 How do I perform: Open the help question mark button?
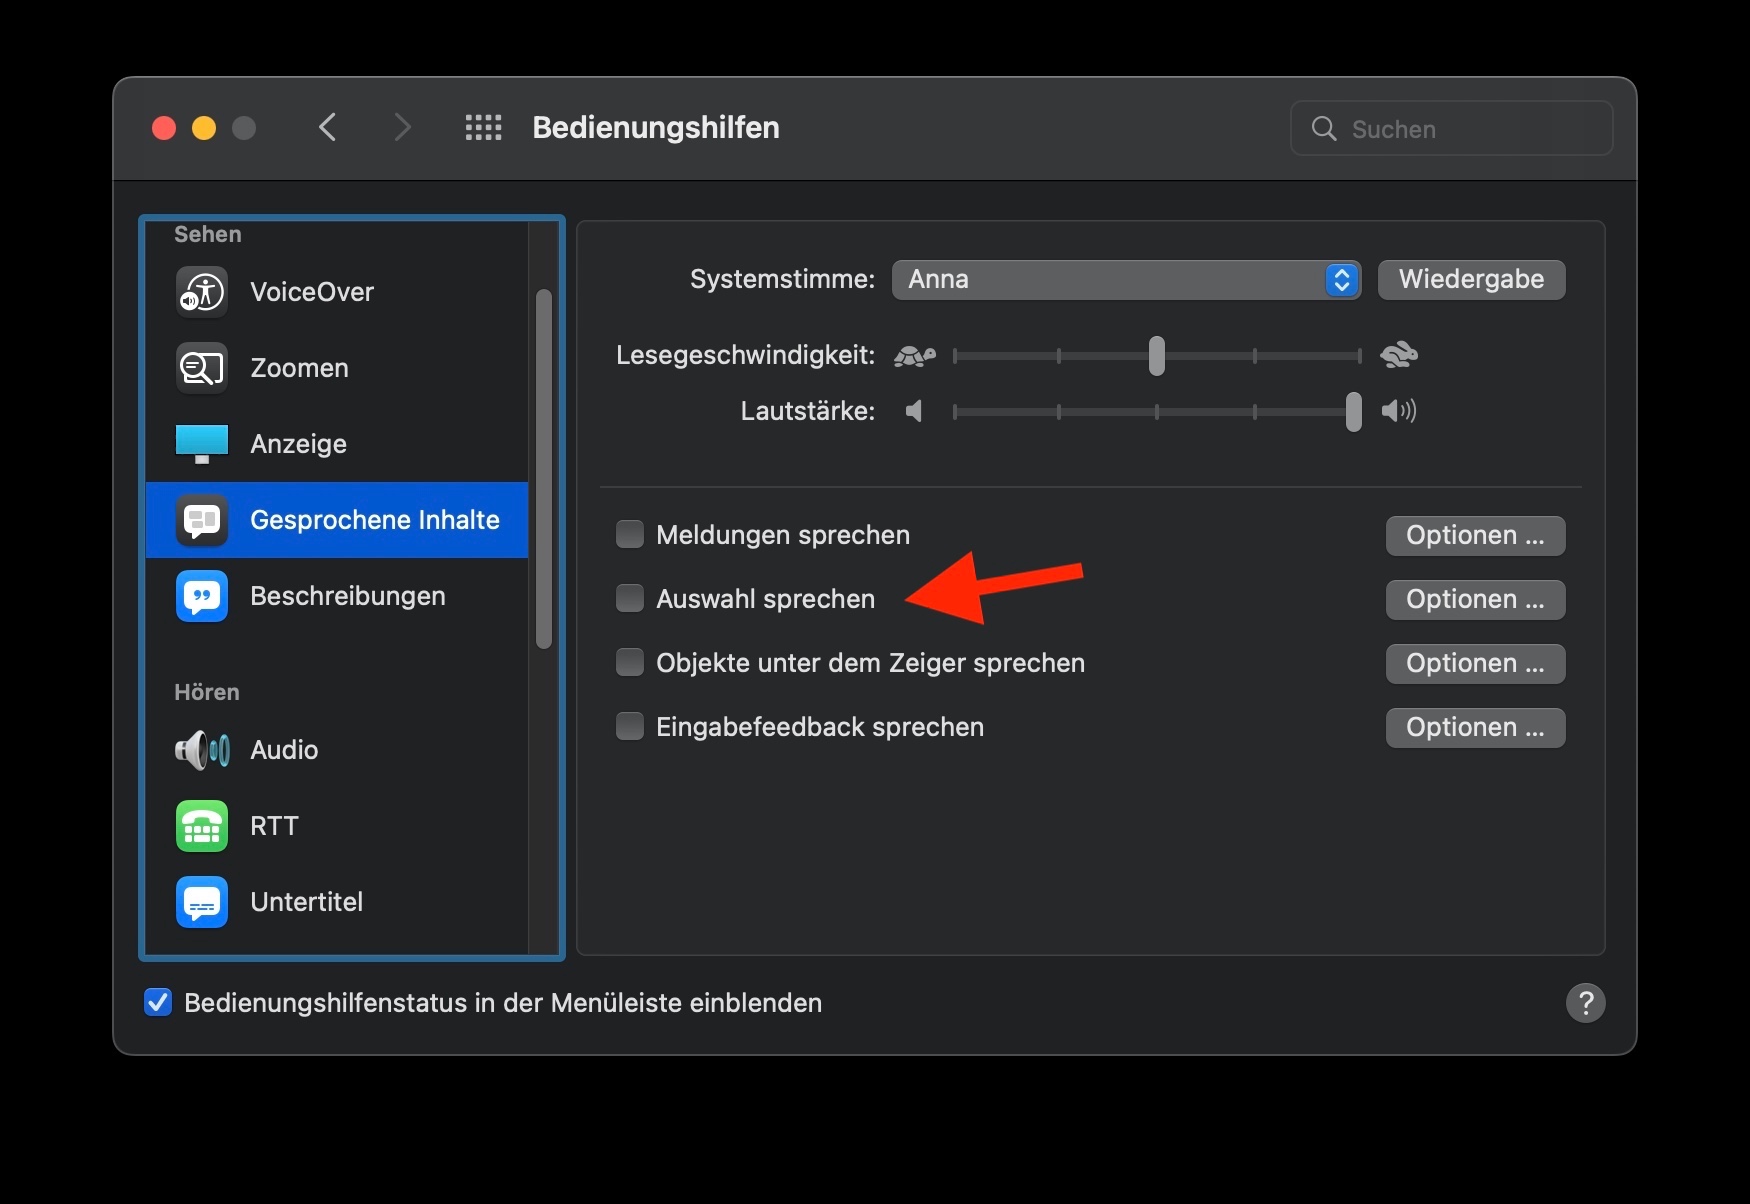click(x=1585, y=1003)
